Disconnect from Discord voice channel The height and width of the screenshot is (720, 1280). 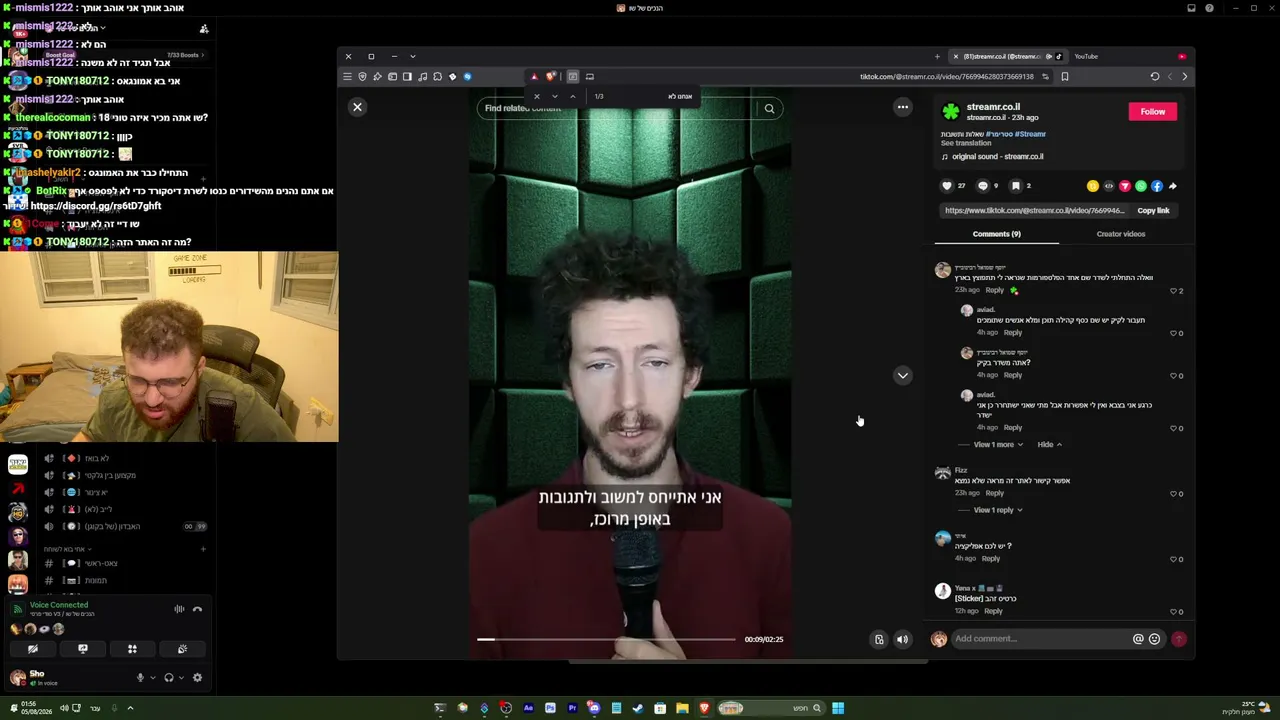coord(197,609)
